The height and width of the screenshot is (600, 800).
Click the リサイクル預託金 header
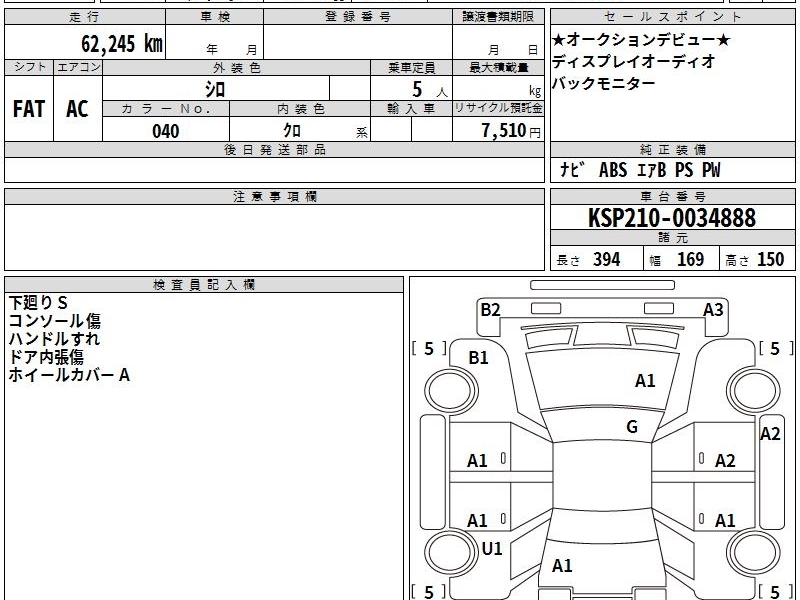pos(498,109)
